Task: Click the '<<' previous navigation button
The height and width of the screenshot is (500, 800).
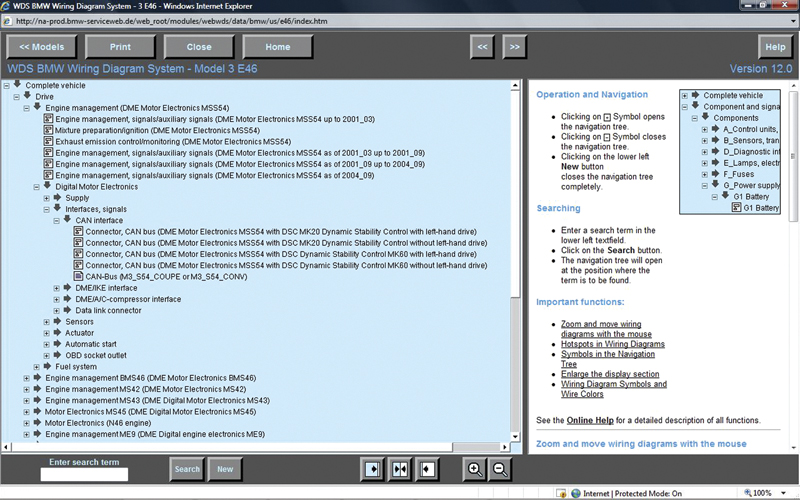Action: [x=482, y=47]
